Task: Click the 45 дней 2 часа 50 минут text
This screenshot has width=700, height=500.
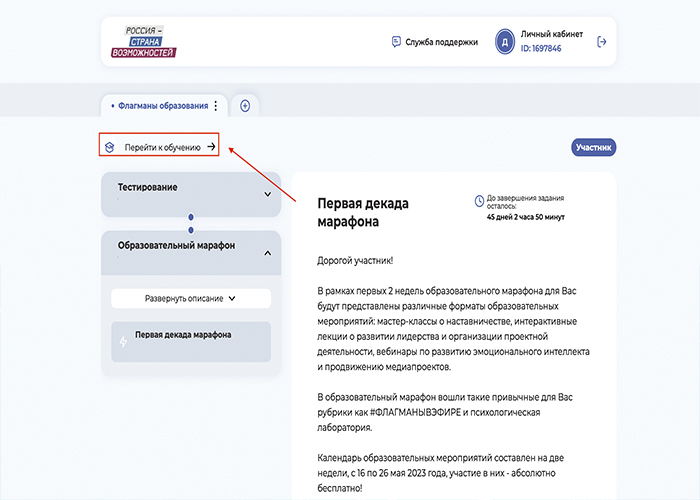Action: [x=525, y=217]
